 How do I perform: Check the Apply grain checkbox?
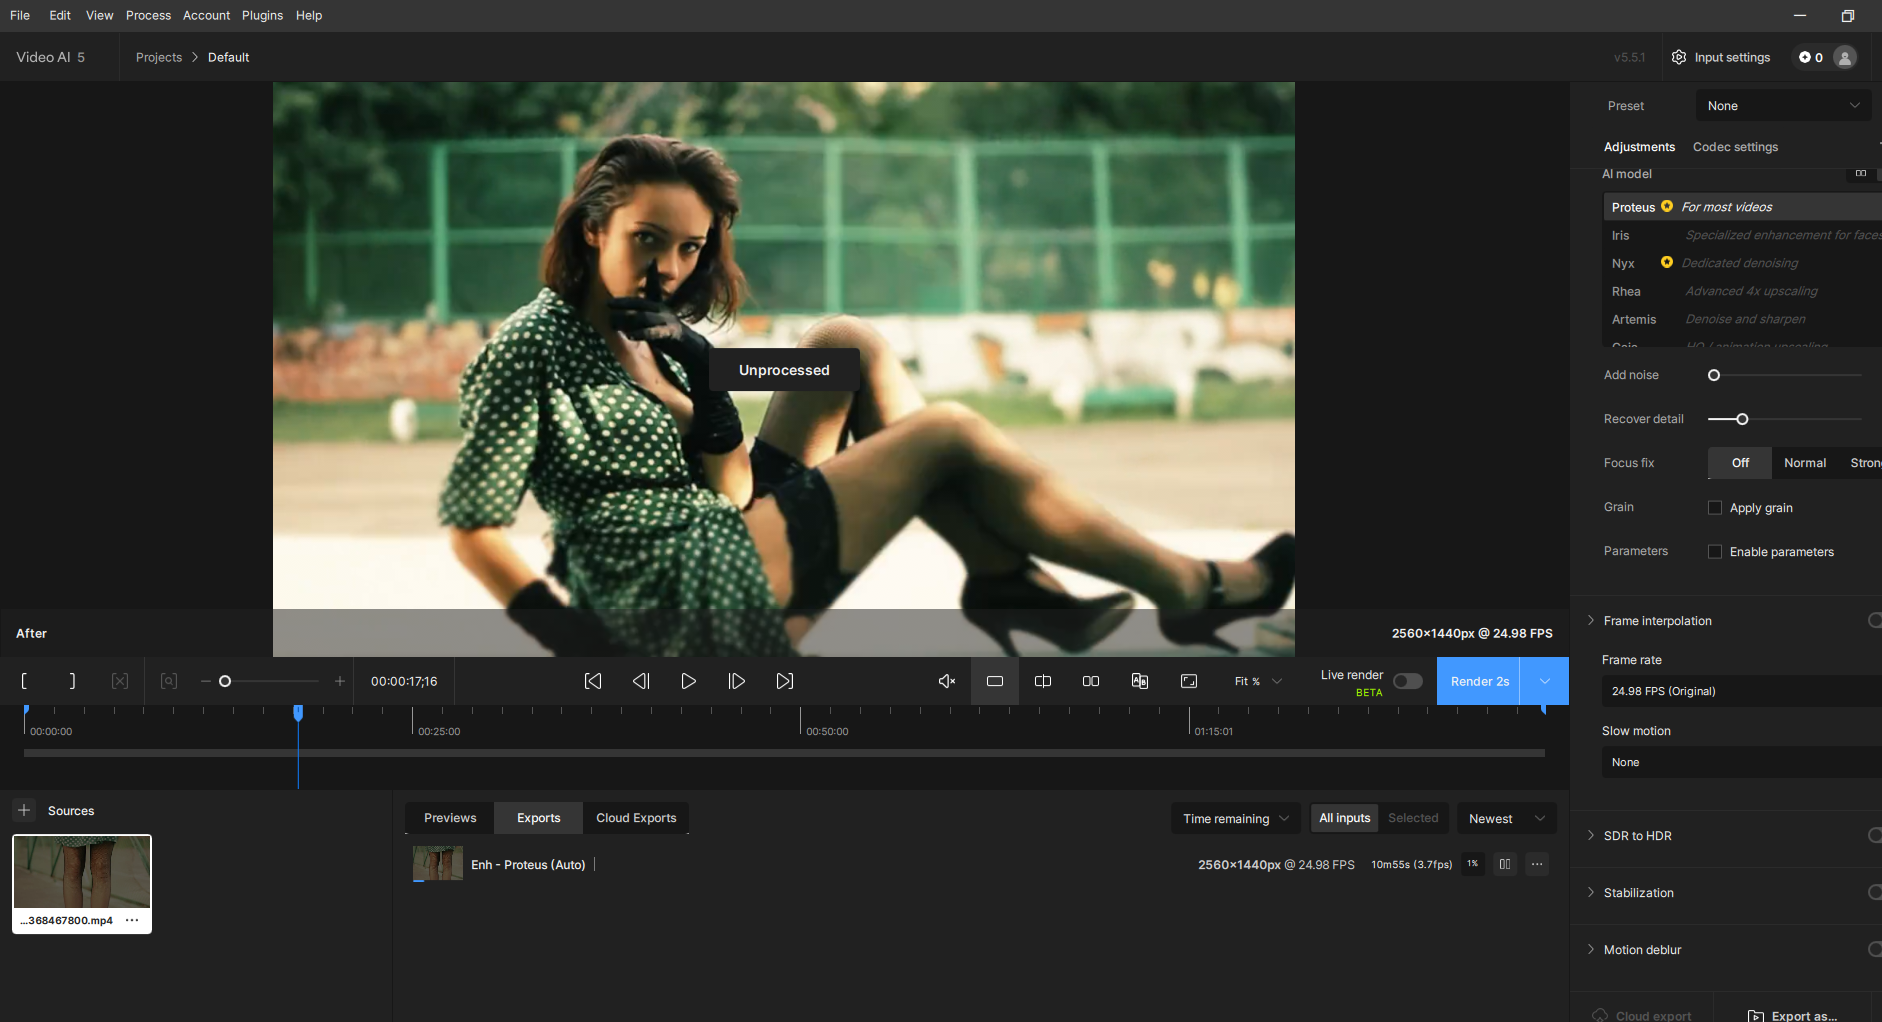pyautogui.click(x=1715, y=508)
